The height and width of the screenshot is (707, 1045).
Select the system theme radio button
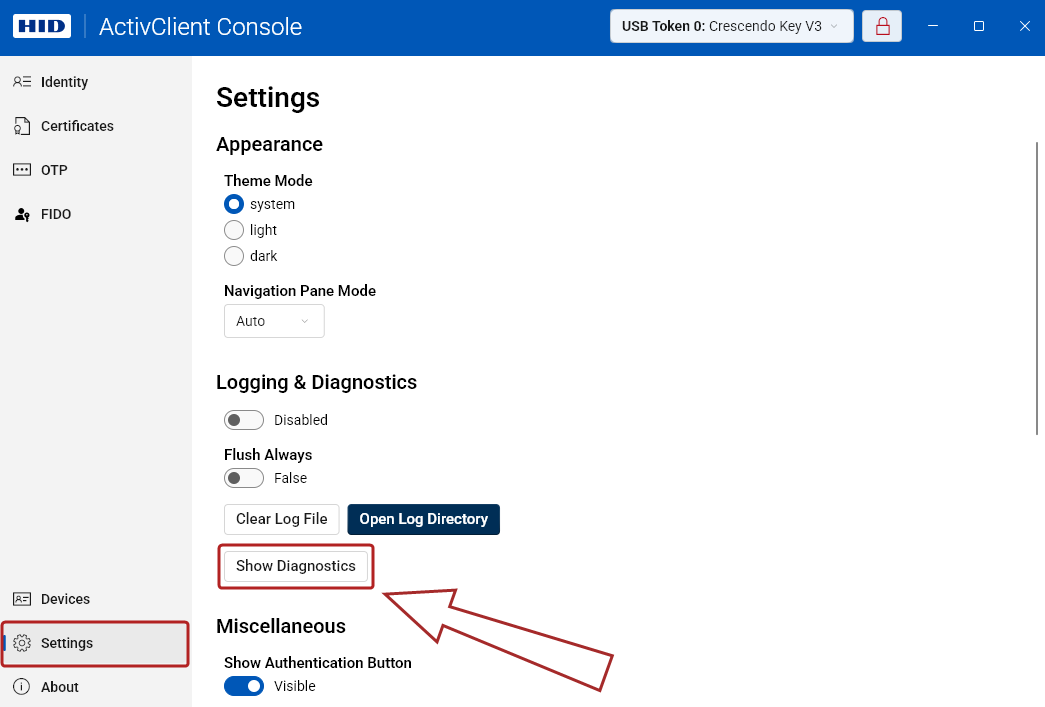pyautogui.click(x=234, y=204)
